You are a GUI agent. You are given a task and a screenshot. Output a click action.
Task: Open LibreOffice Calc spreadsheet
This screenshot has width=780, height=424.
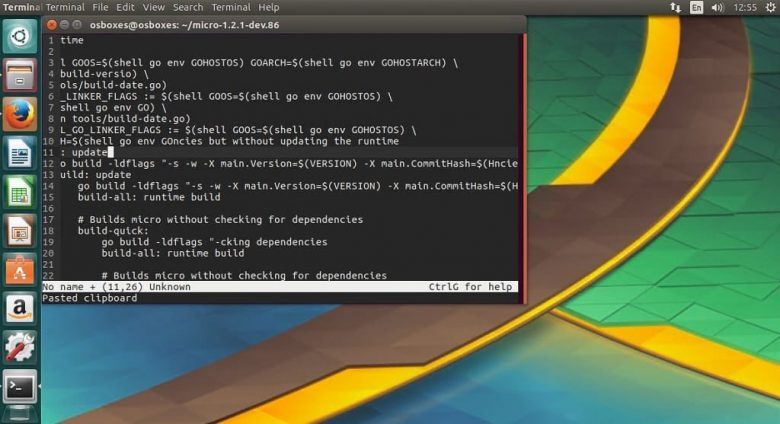[20, 191]
